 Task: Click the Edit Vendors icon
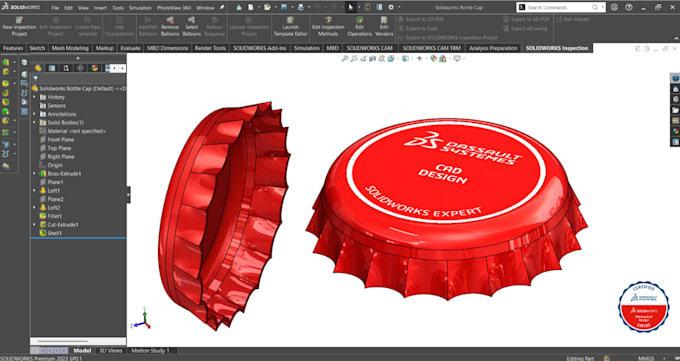point(384,20)
